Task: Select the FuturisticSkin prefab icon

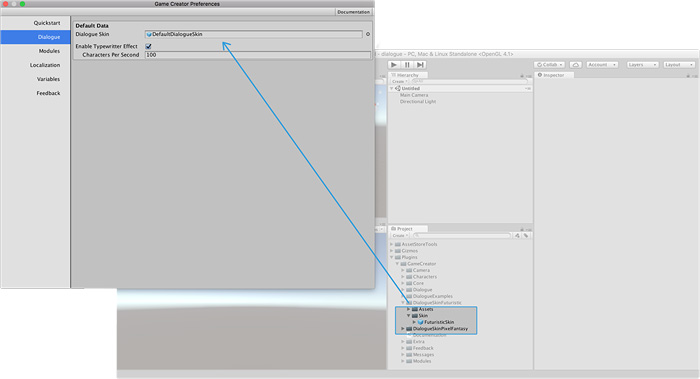Action: click(421, 322)
